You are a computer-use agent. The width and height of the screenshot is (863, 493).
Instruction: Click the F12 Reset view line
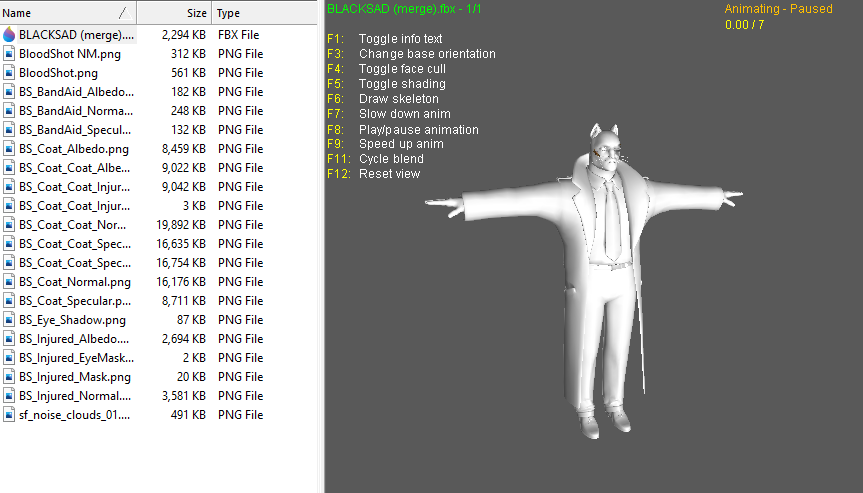(374, 174)
